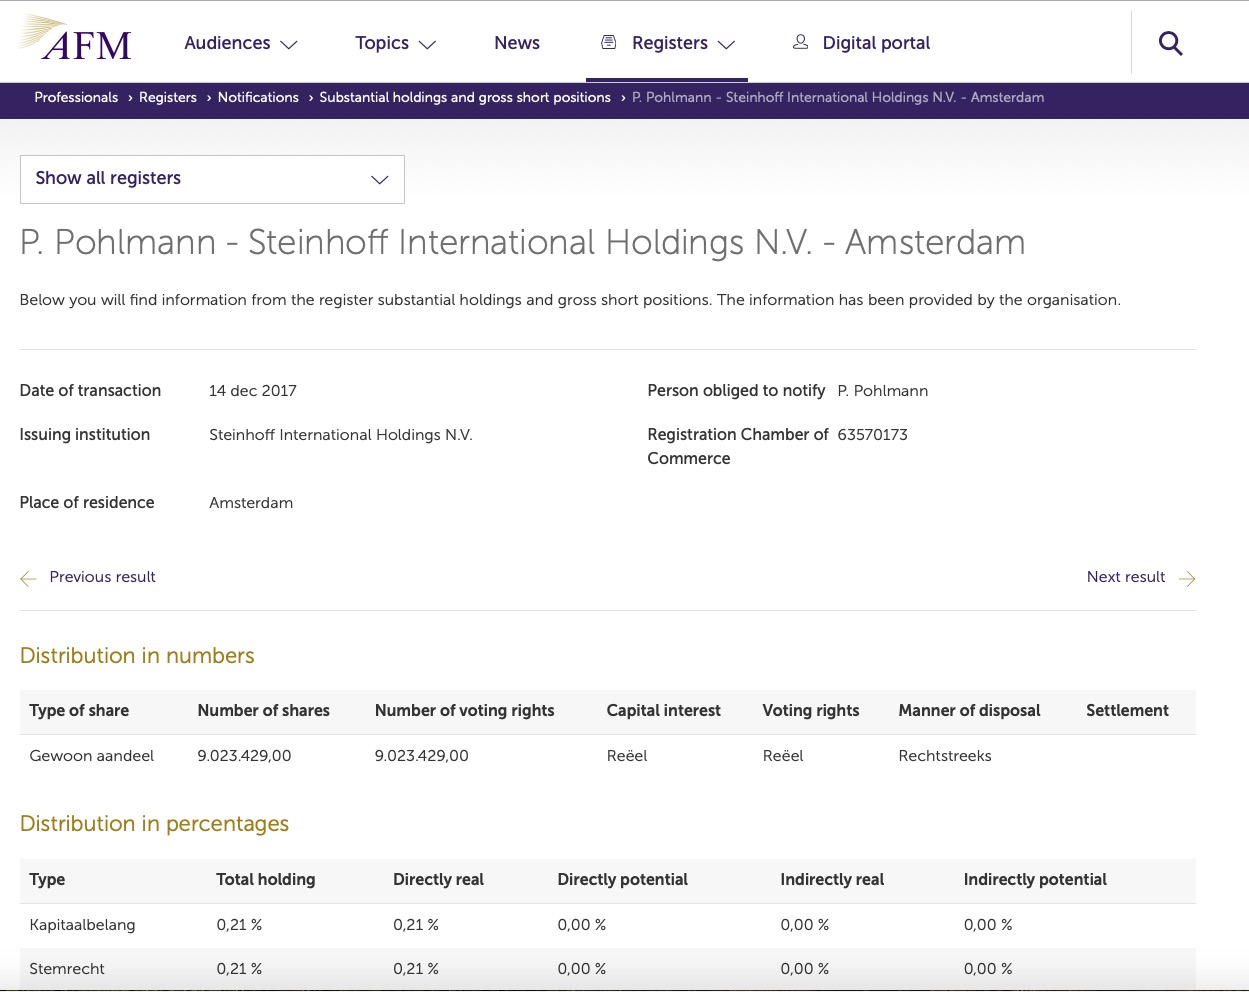The image size is (1249, 992).
Task: Click the AFM logo
Action: click(74, 40)
